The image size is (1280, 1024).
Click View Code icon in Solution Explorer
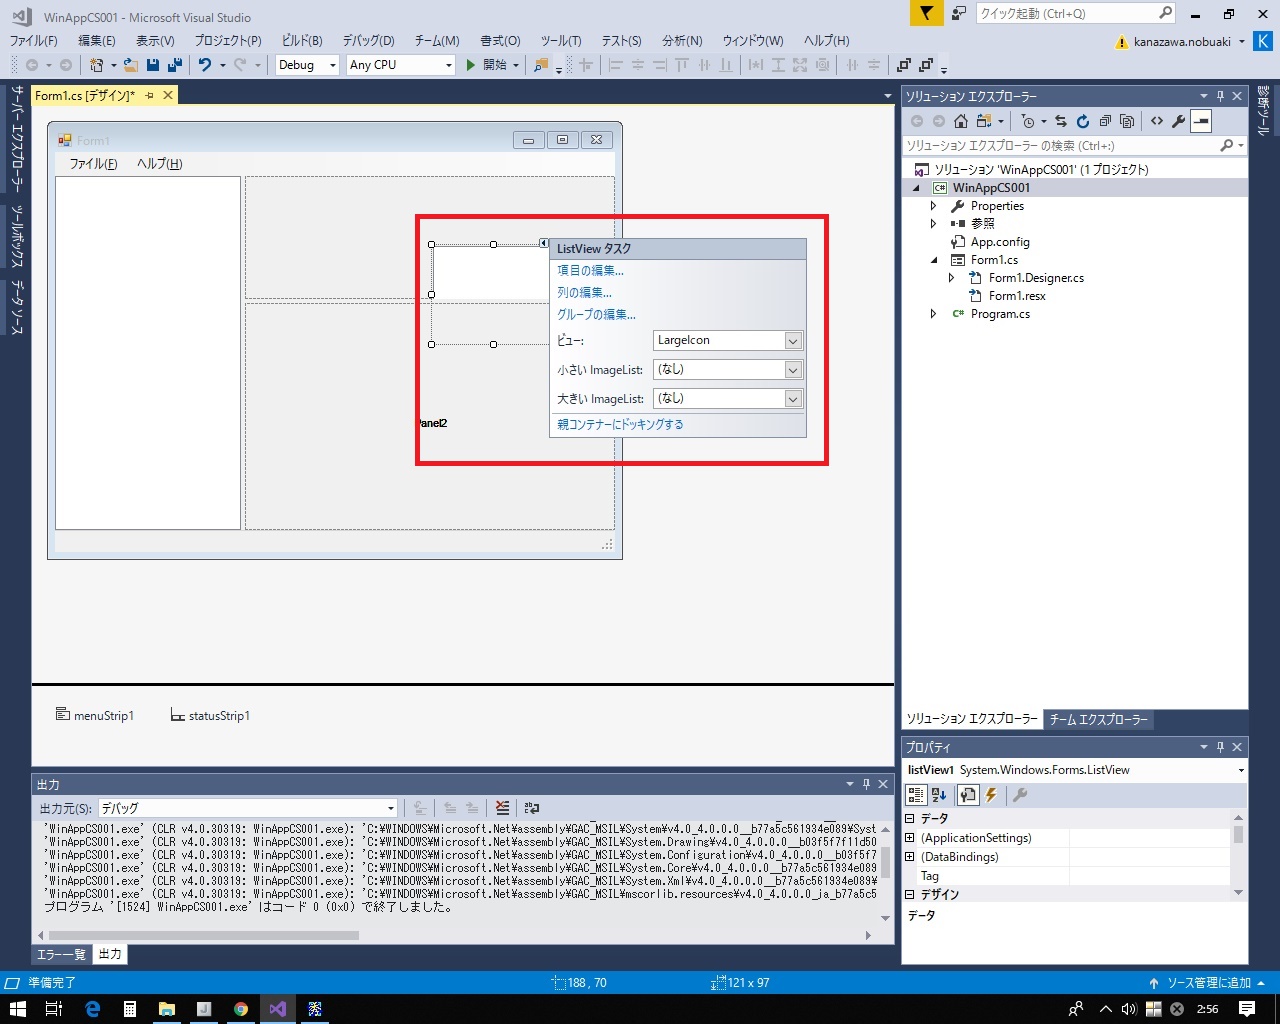click(1157, 121)
